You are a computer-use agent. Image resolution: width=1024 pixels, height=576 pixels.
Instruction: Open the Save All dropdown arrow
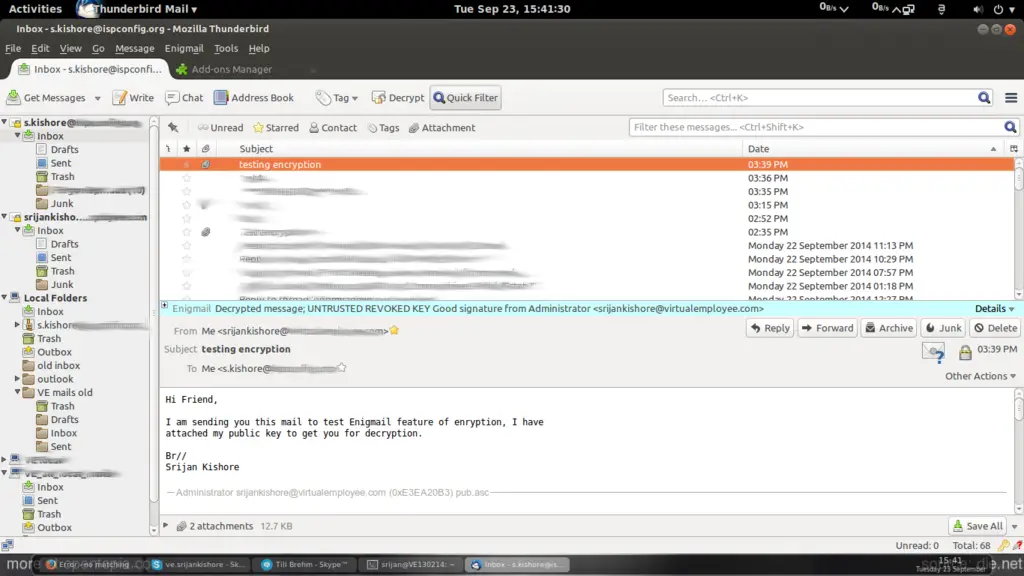(1014, 526)
